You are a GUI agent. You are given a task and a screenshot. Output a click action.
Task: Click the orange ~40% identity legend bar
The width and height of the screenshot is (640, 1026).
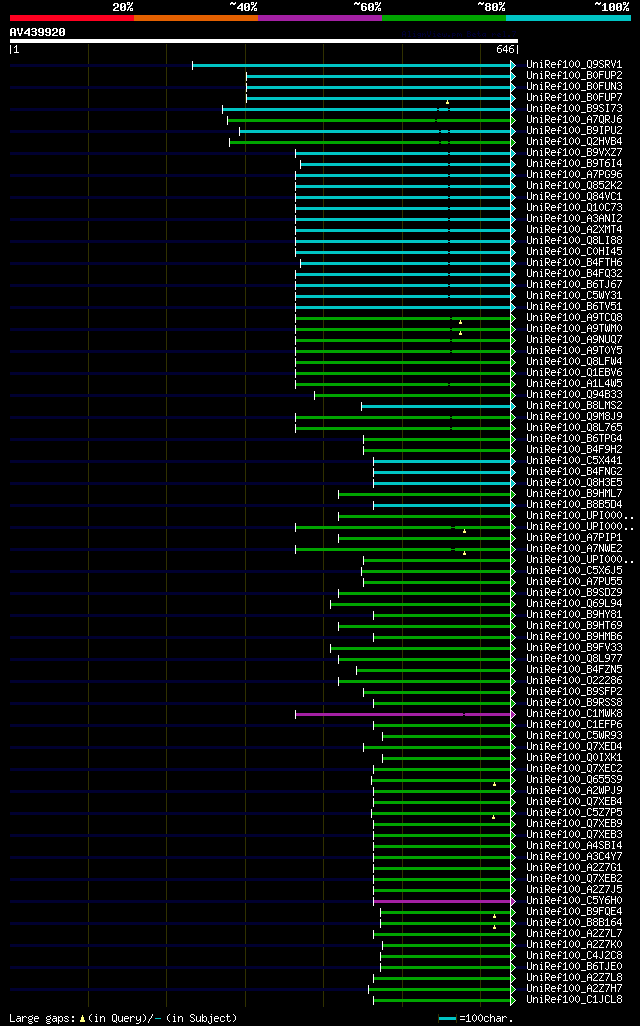point(196,18)
